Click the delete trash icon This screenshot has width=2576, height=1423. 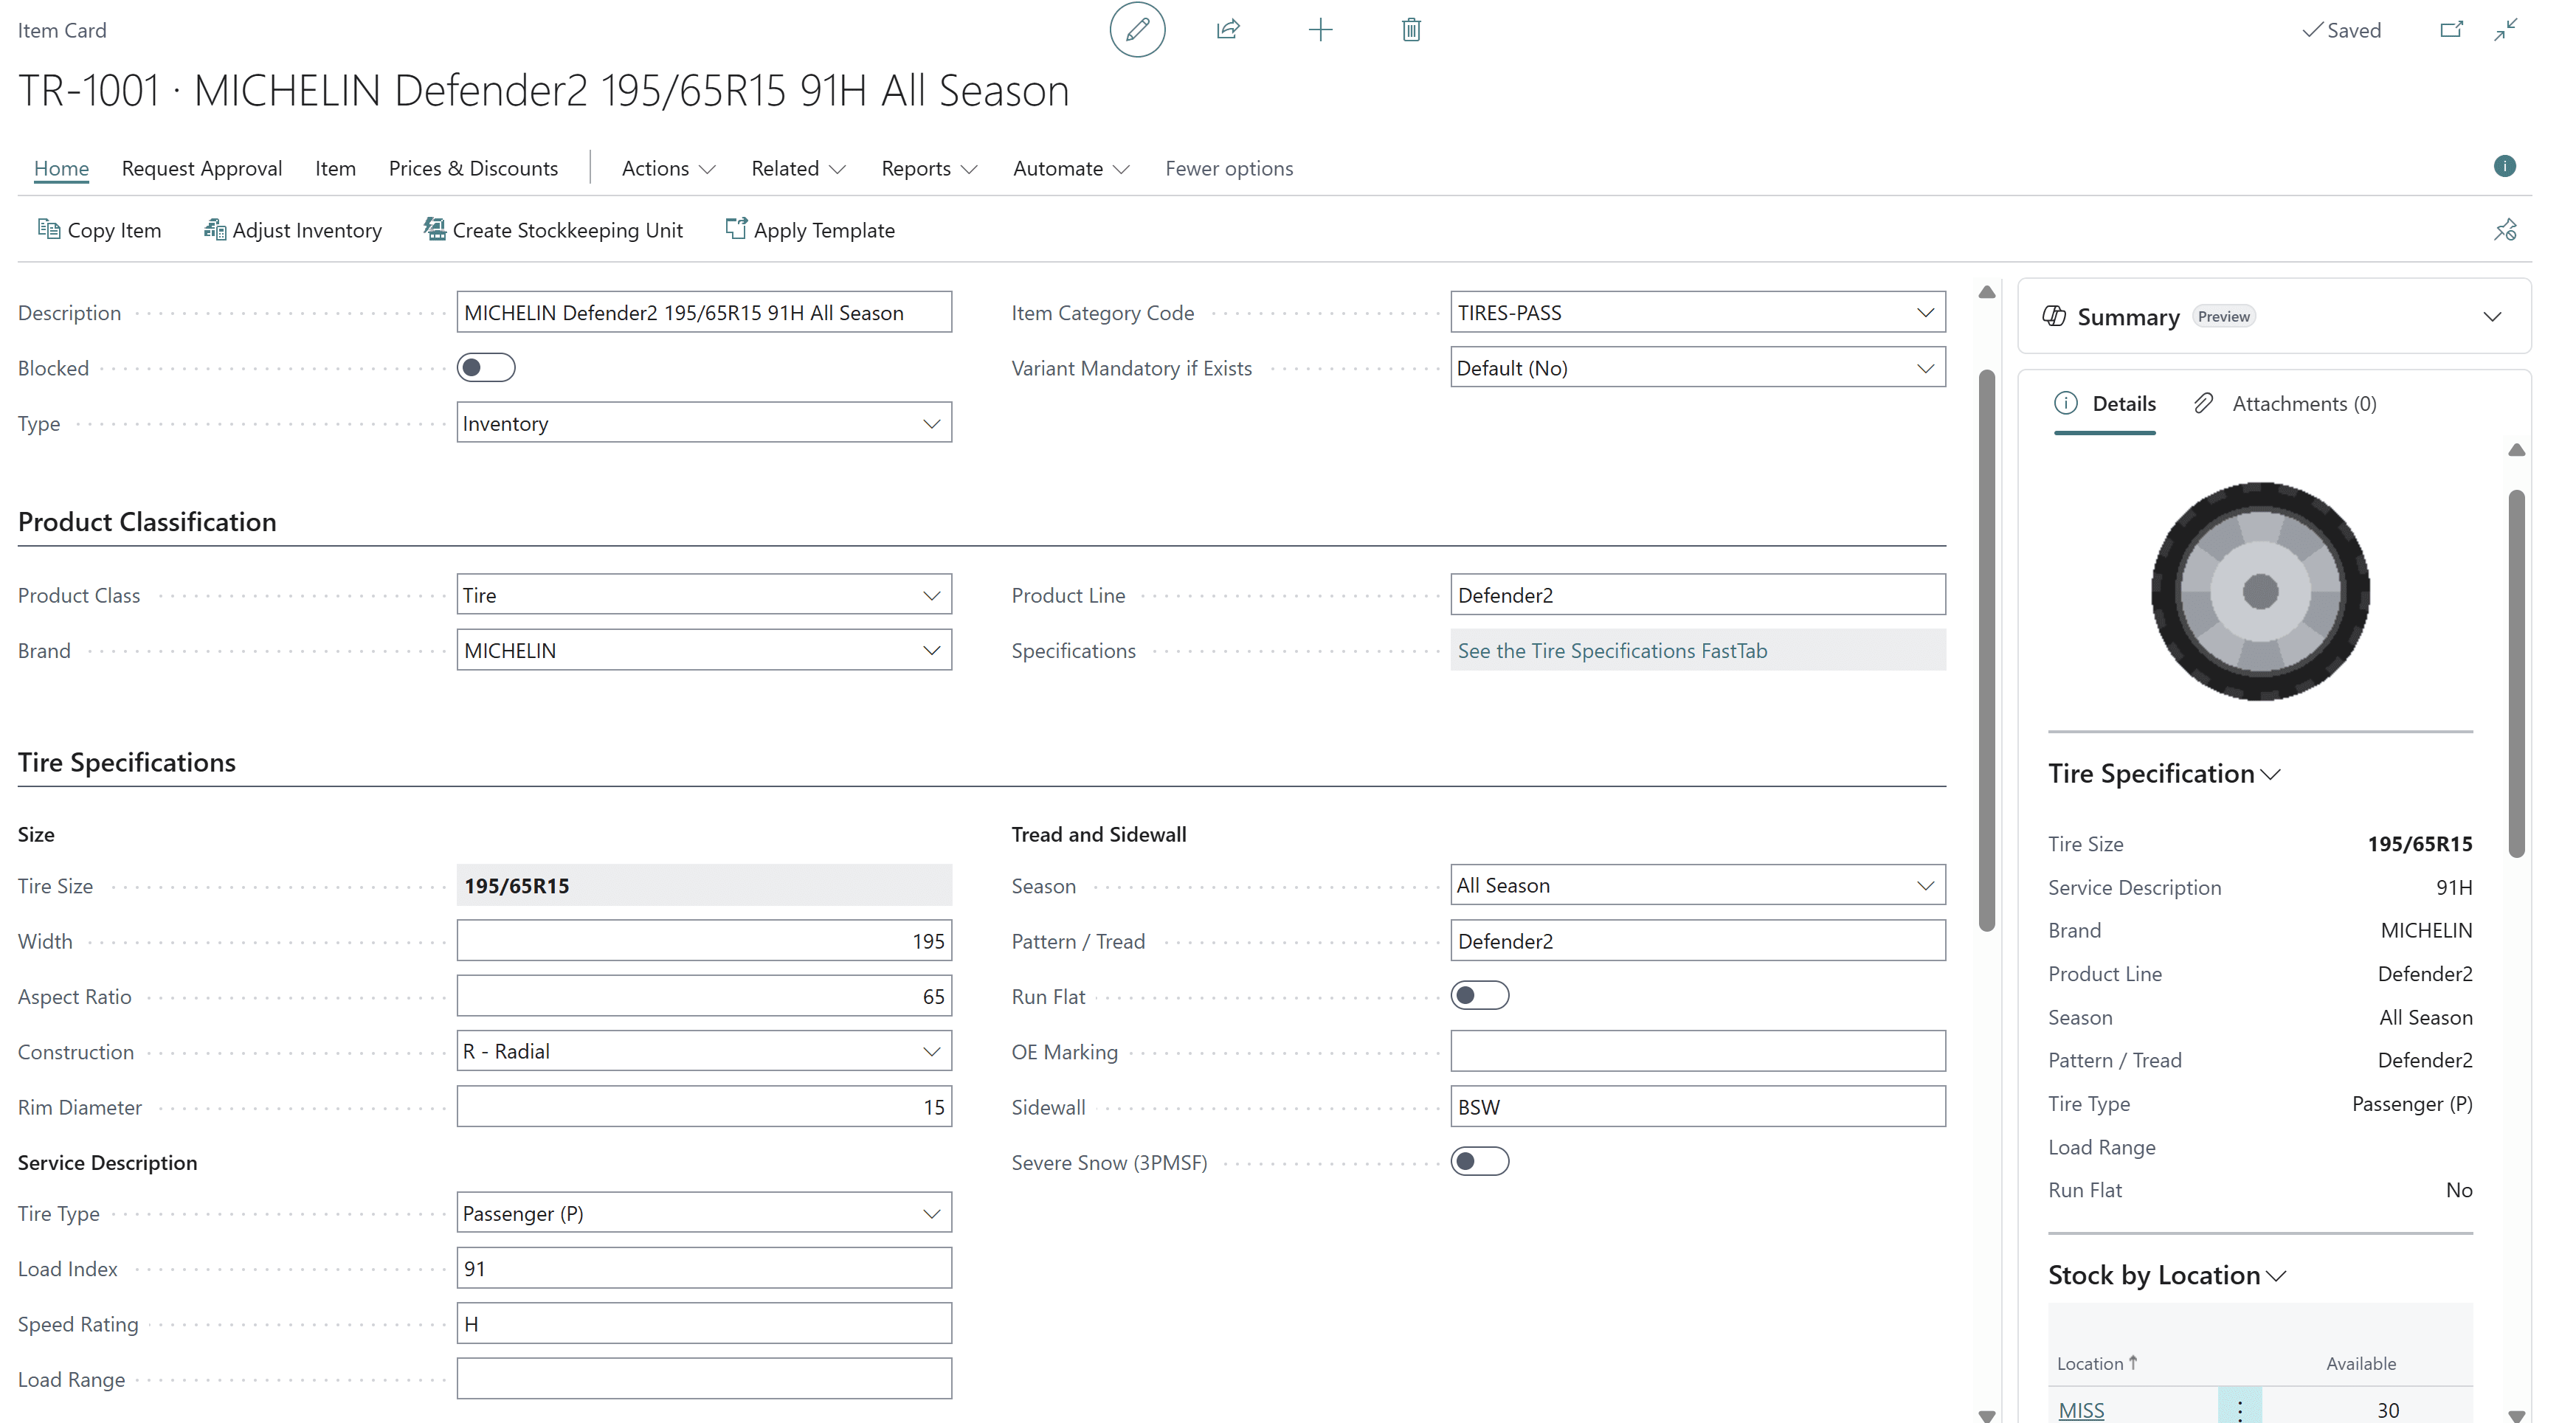1411,30
